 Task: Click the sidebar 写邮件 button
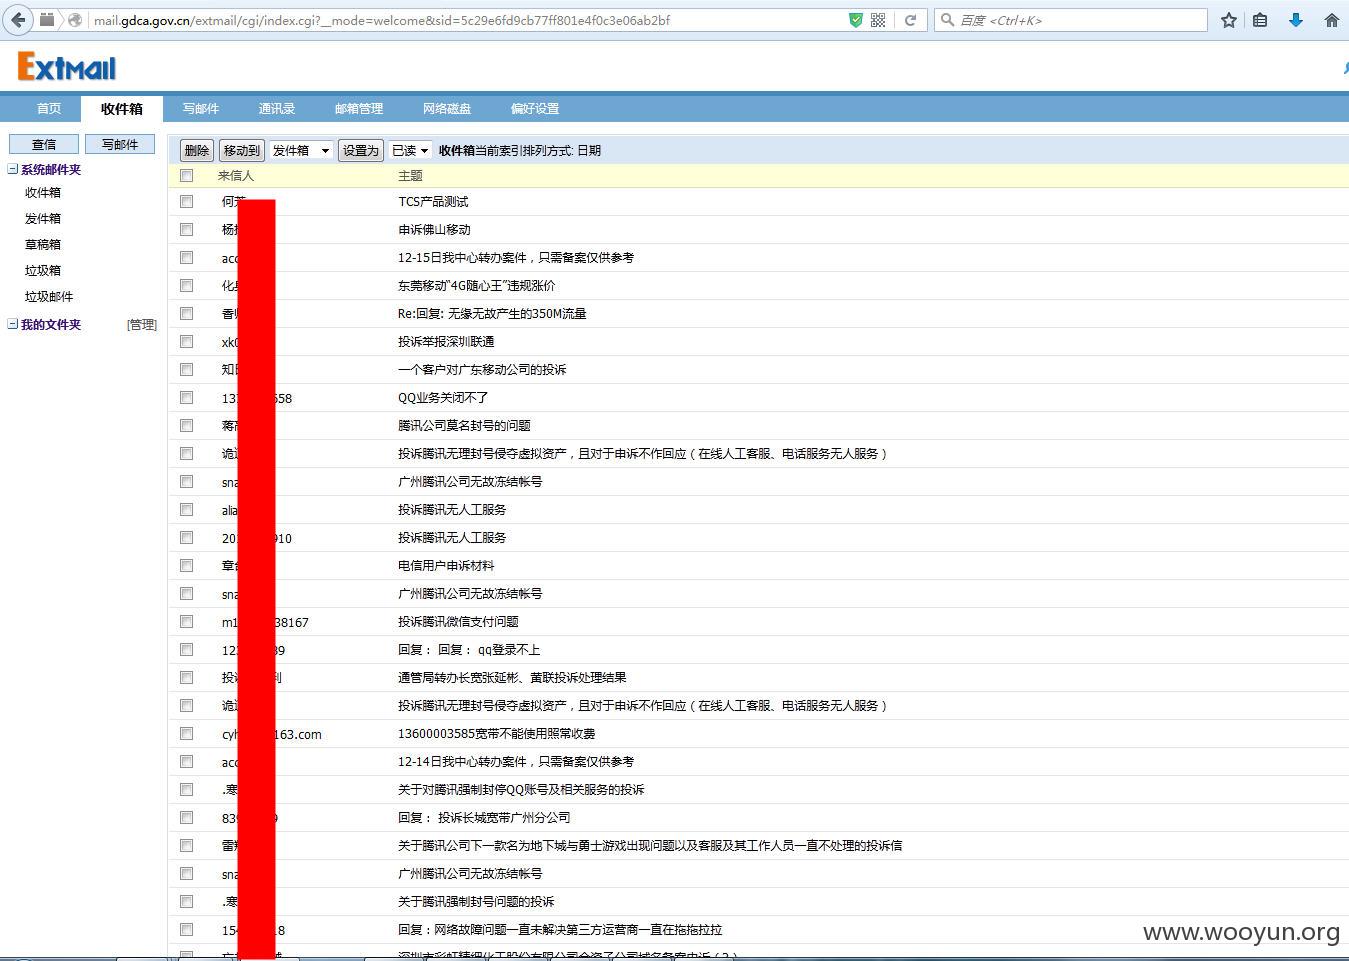[120, 144]
